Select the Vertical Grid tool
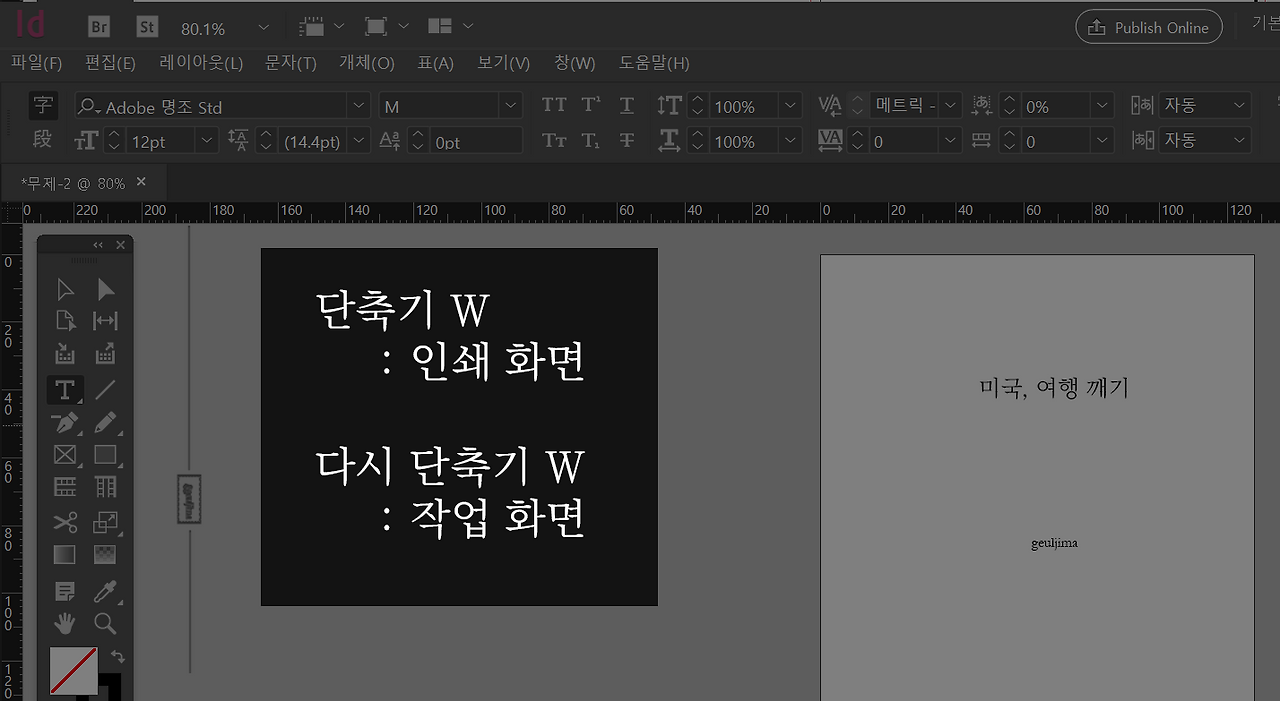 (x=105, y=487)
